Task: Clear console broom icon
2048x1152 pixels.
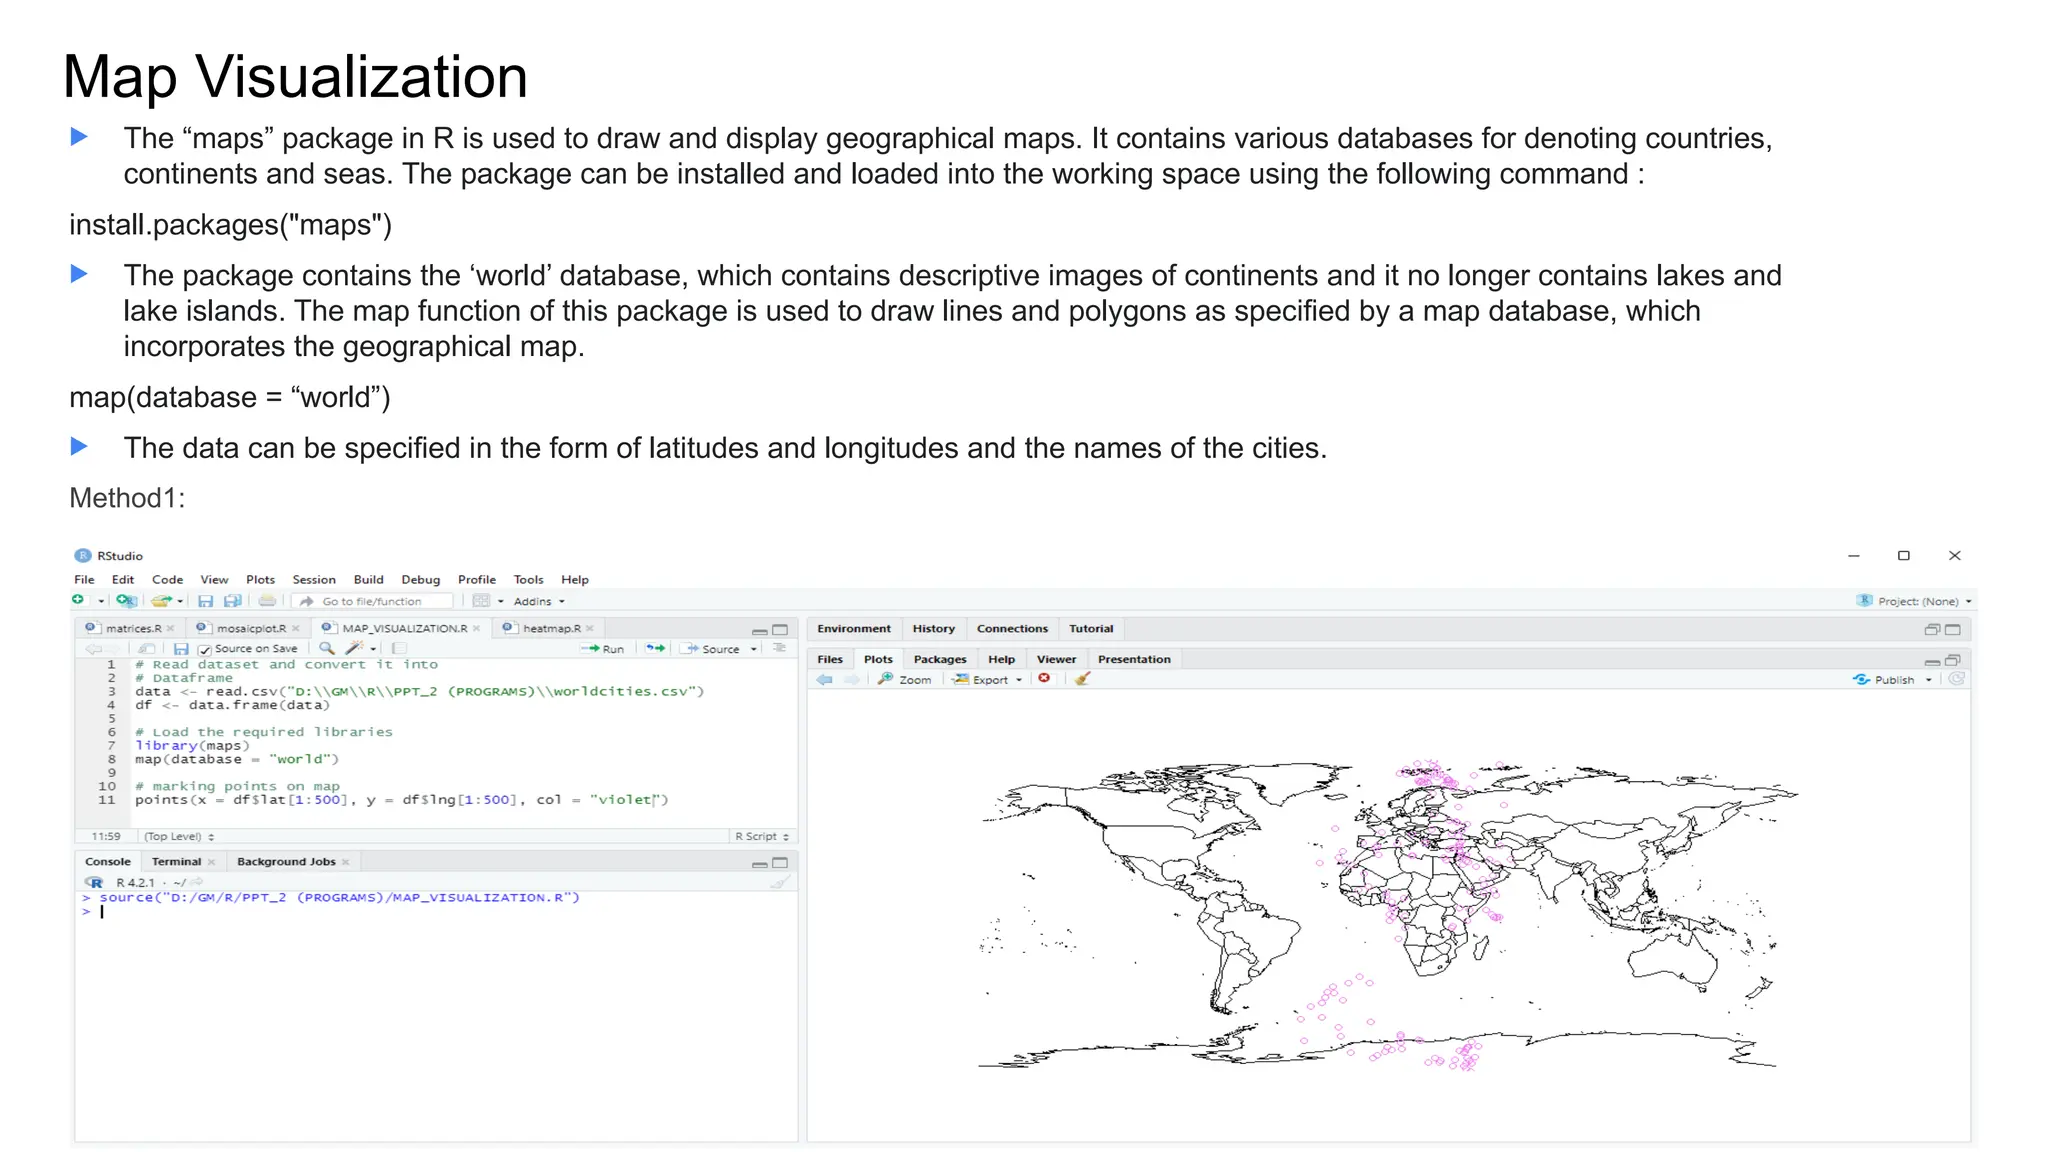Action: click(x=780, y=882)
